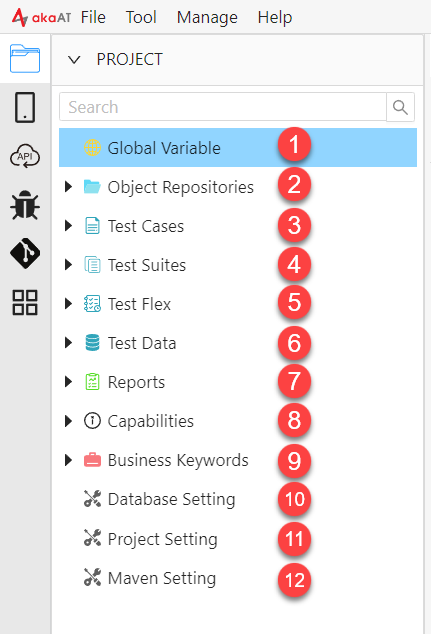The height and width of the screenshot is (634, 431).
Task: Click the search magnifier button
Action: pyautogui.click(x=400, y=107)
